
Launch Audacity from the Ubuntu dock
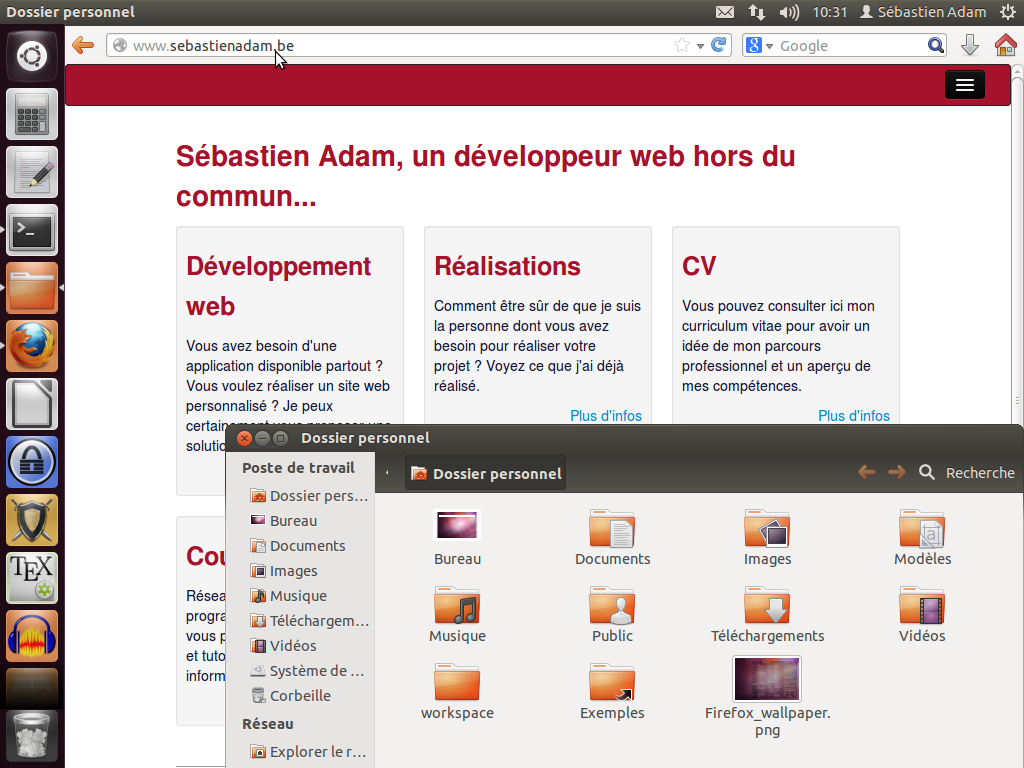[x=32, y=637]
